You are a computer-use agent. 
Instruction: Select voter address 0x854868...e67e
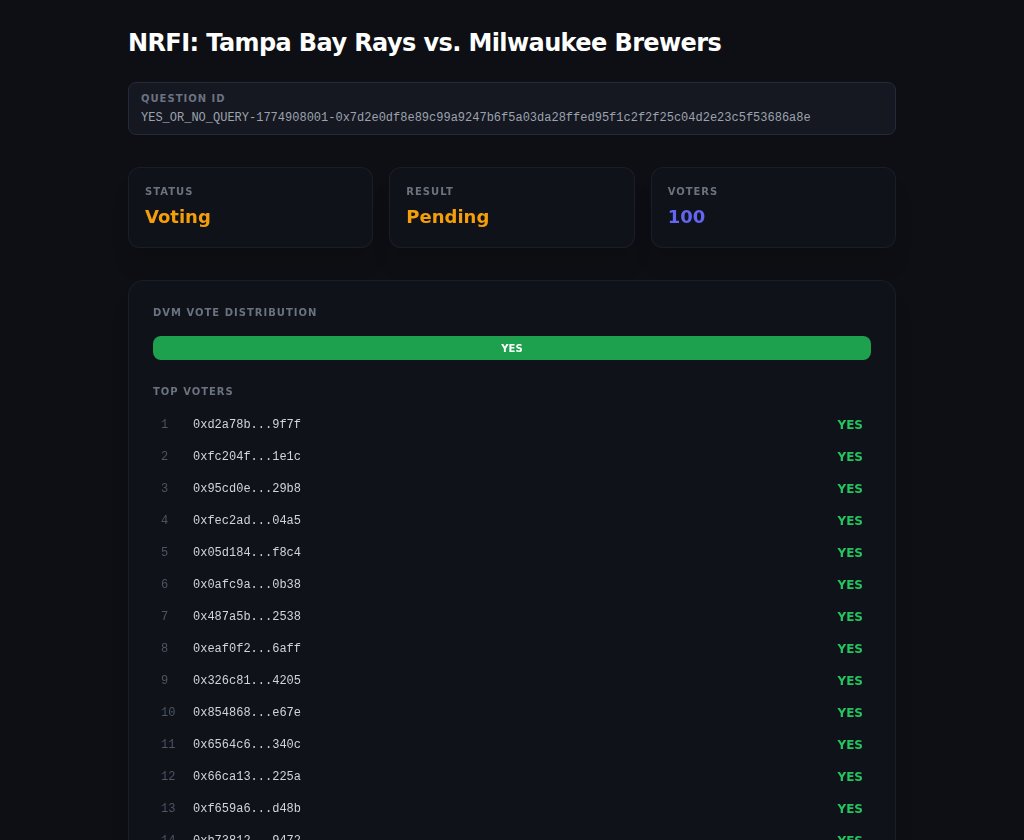247,713
